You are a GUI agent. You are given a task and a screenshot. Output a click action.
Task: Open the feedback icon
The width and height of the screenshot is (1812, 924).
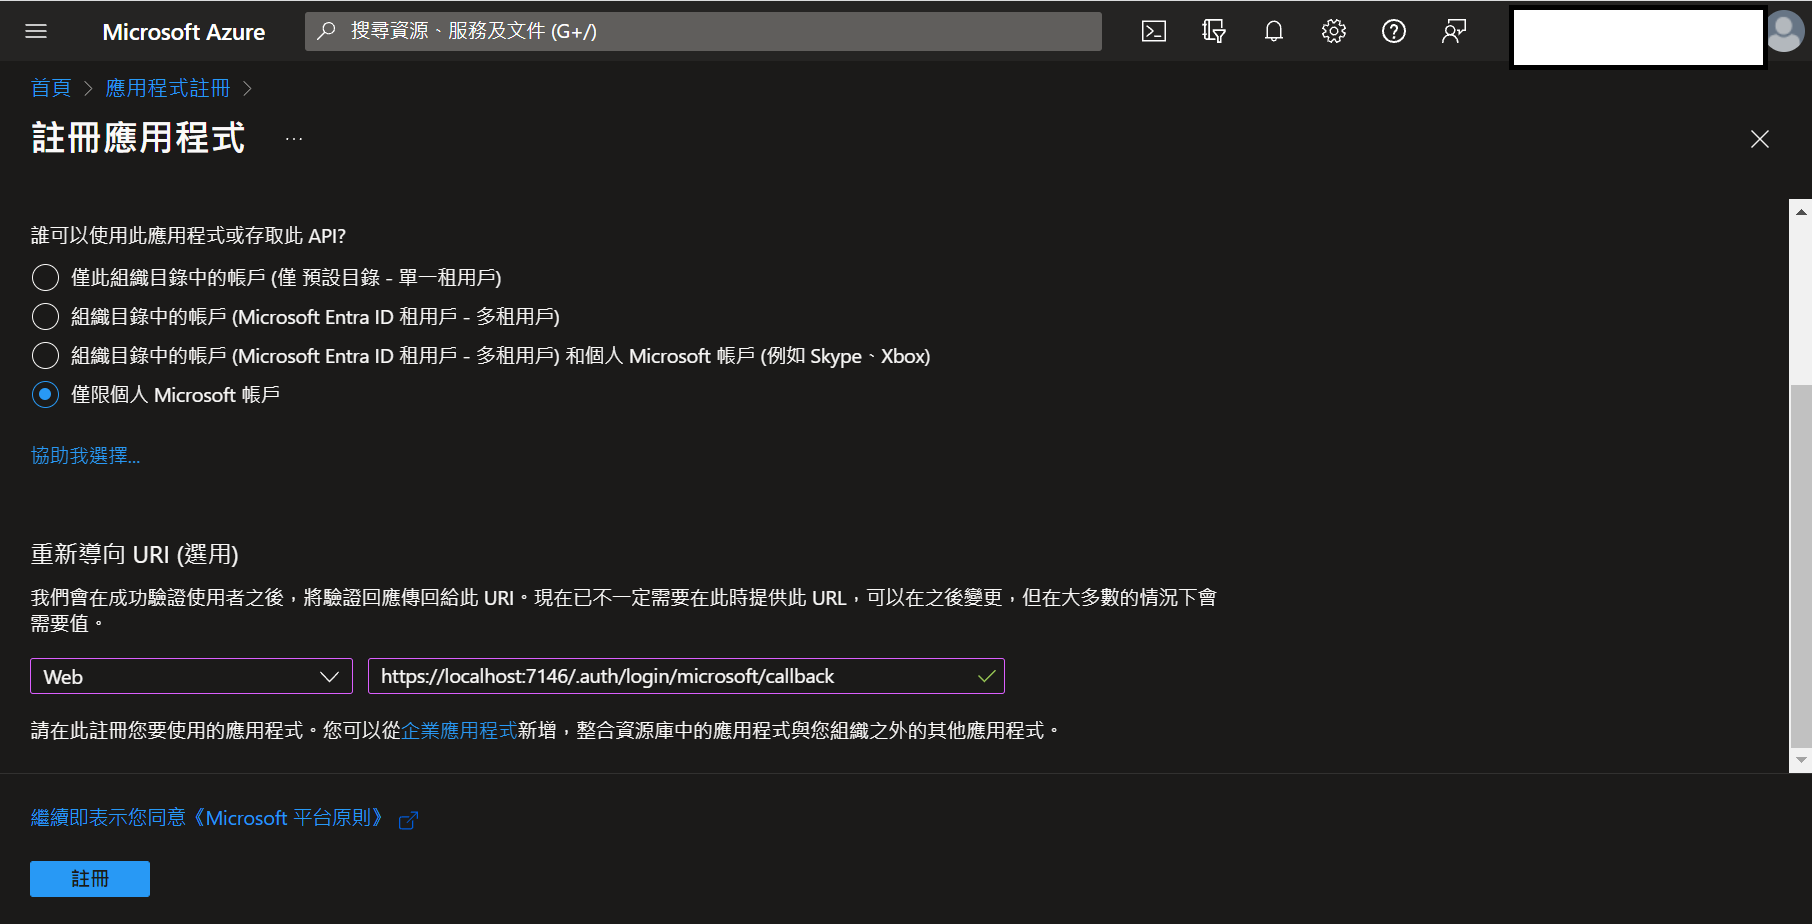[1454, 31]
